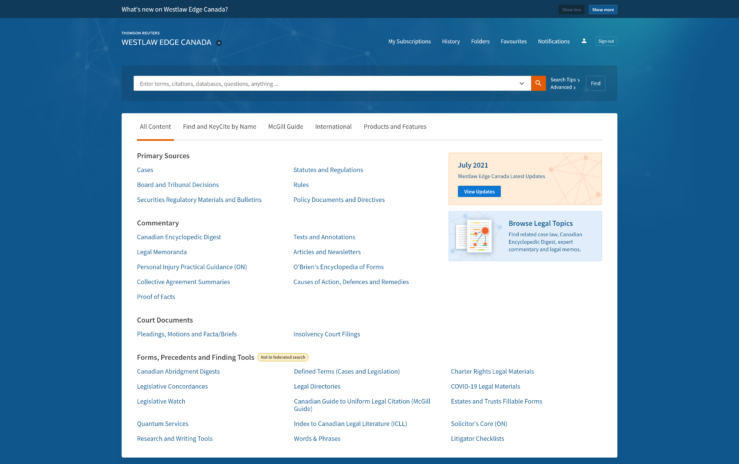Click the Browse Legal Topics document illustration
739x464 pixels.
[474, 236]
